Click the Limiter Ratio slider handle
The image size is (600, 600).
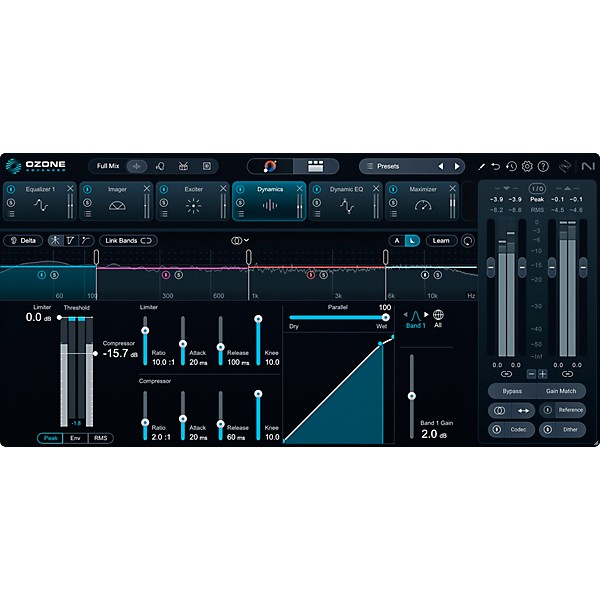point(145,331)
